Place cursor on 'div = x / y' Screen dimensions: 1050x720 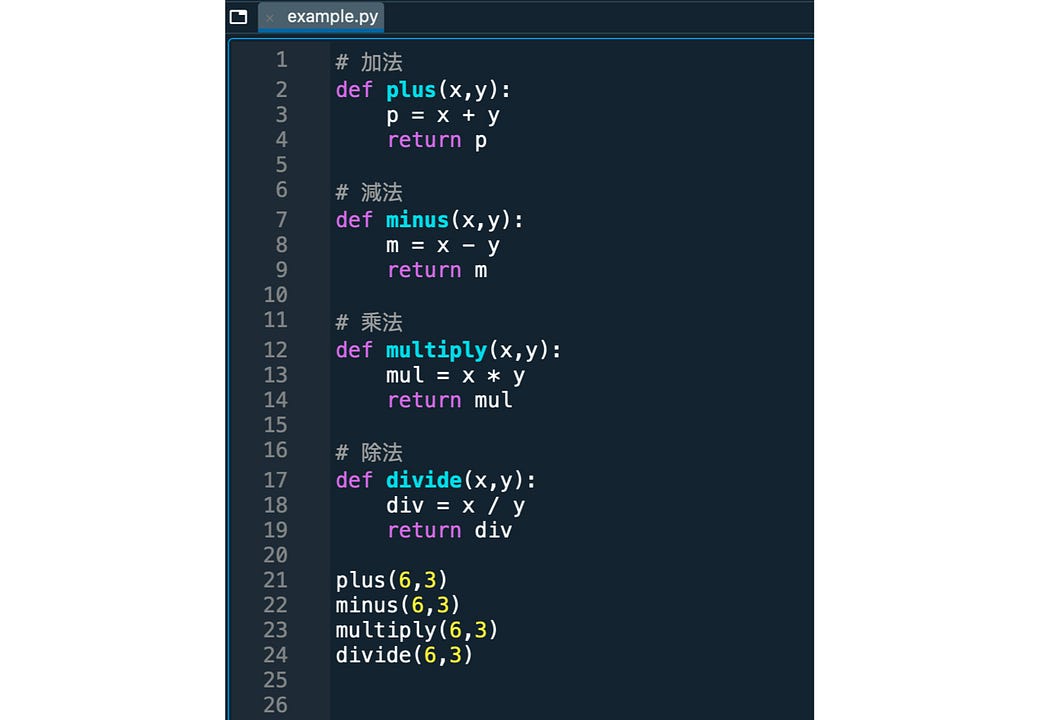click(x=455, y=506)
